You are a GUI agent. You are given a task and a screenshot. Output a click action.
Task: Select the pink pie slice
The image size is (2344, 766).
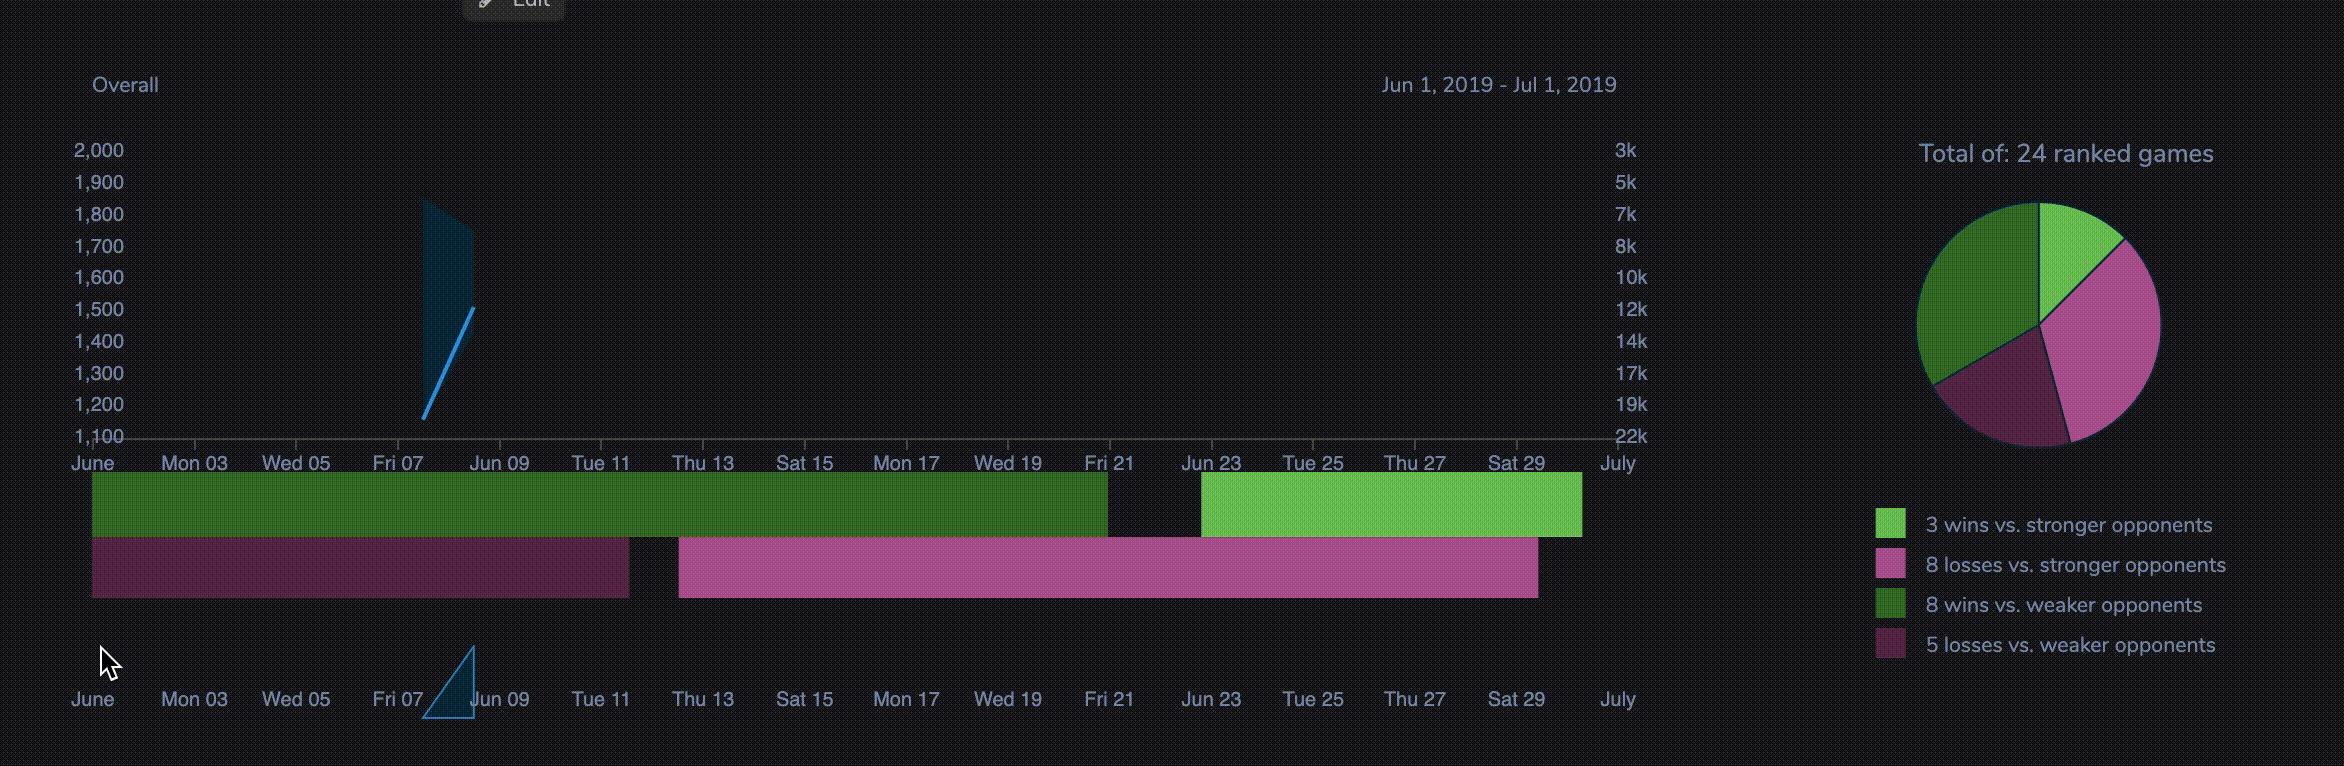pyautogui.click(x=2105, y=340)
